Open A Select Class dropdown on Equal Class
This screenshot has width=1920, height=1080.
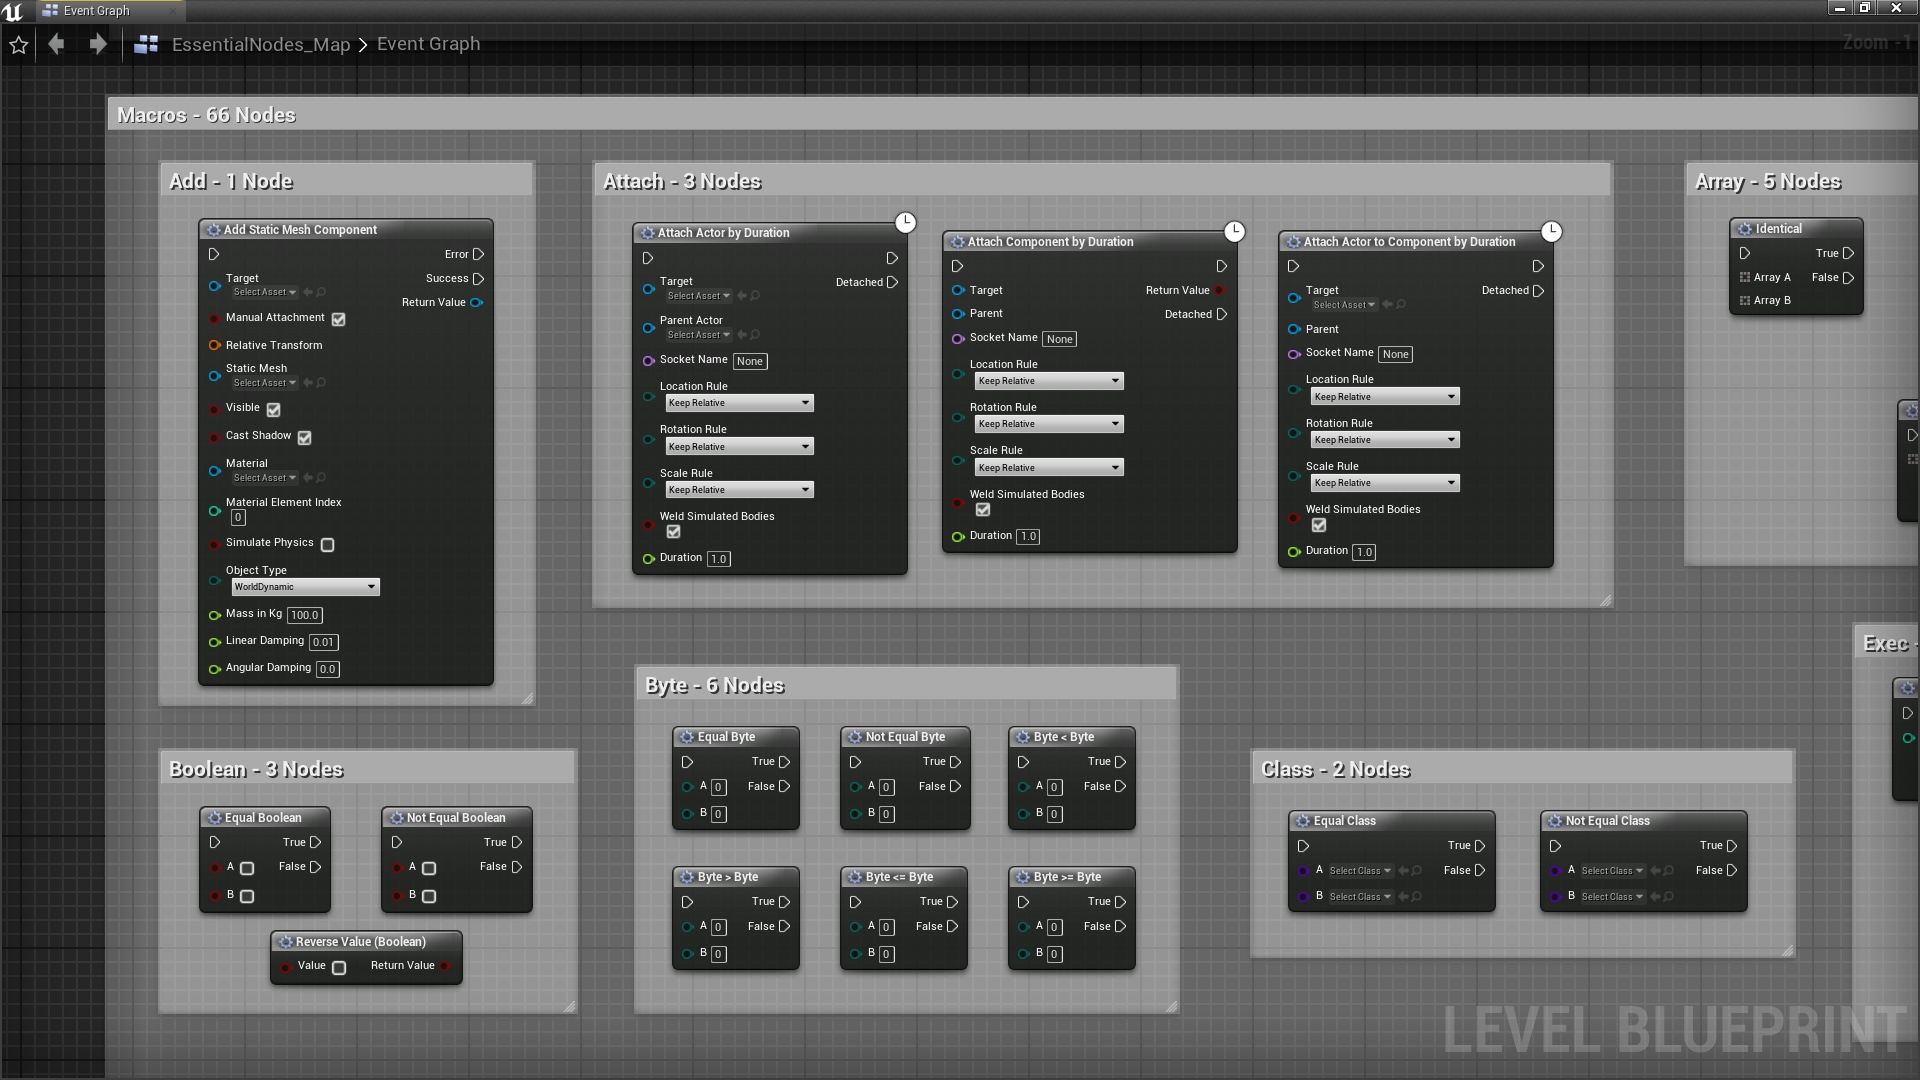click(1360, 871)
